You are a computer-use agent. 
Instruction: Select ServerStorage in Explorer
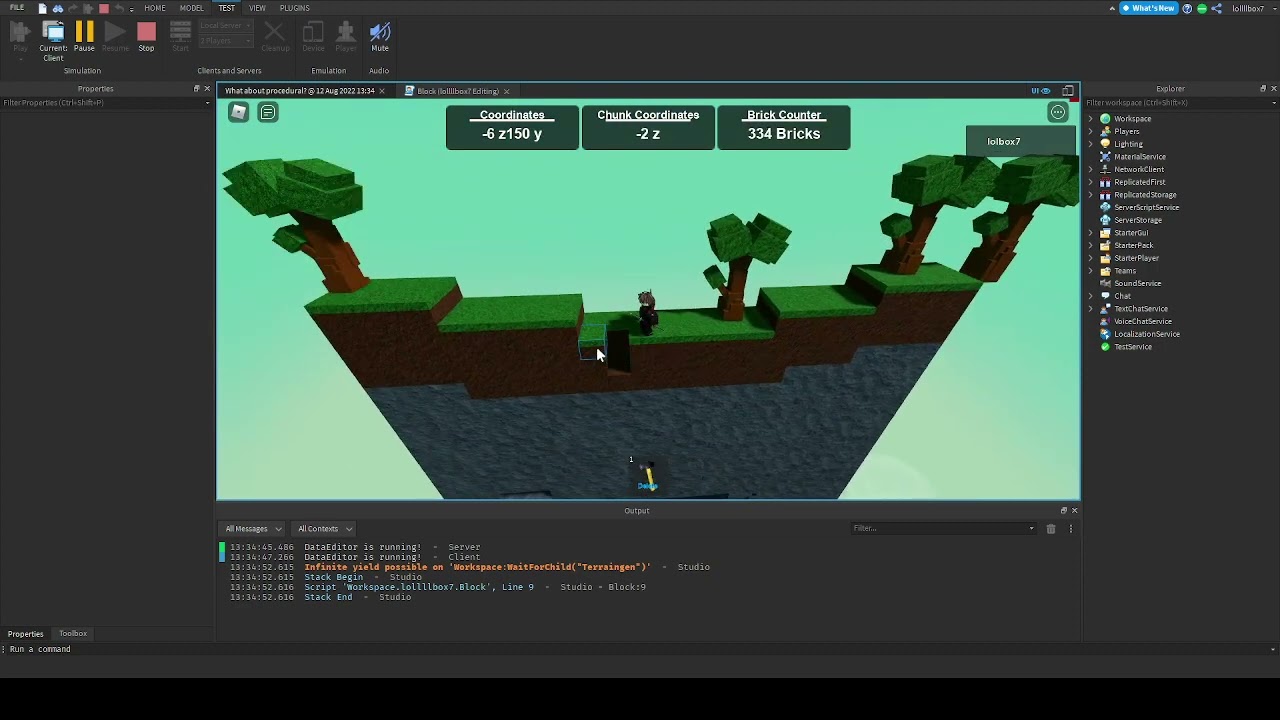tap(1138, 220)
